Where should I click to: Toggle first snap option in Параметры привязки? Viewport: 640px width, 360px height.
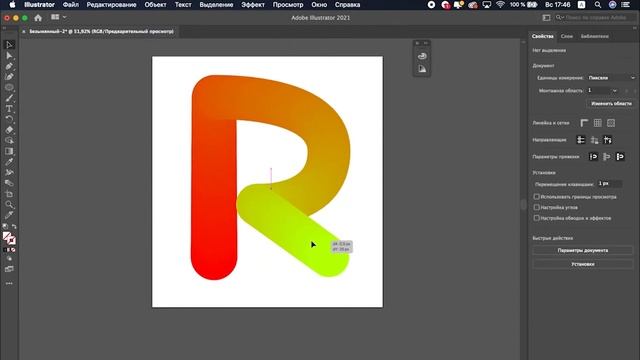(x=593, y=157)
